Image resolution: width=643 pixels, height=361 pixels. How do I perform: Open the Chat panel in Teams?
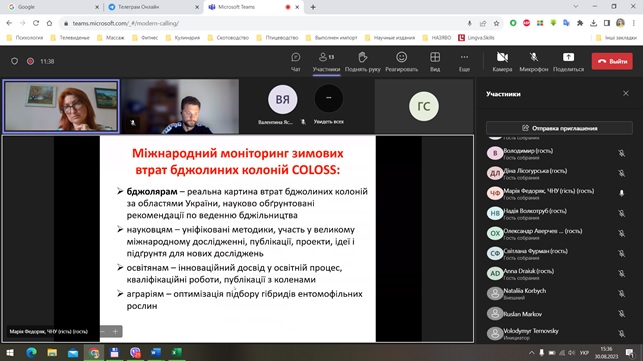click(x=295, y=62)
